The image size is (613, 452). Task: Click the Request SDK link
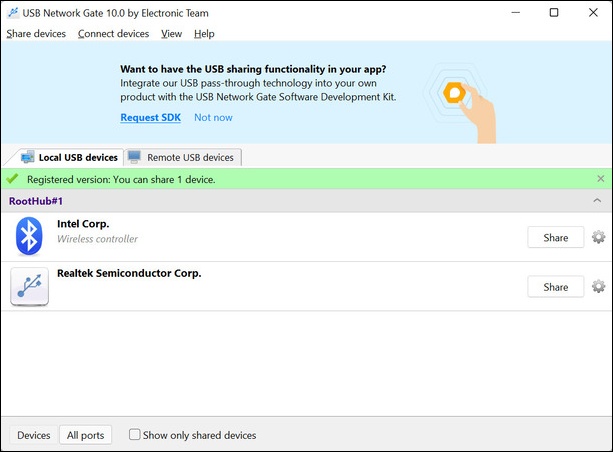tap(151, 117)
